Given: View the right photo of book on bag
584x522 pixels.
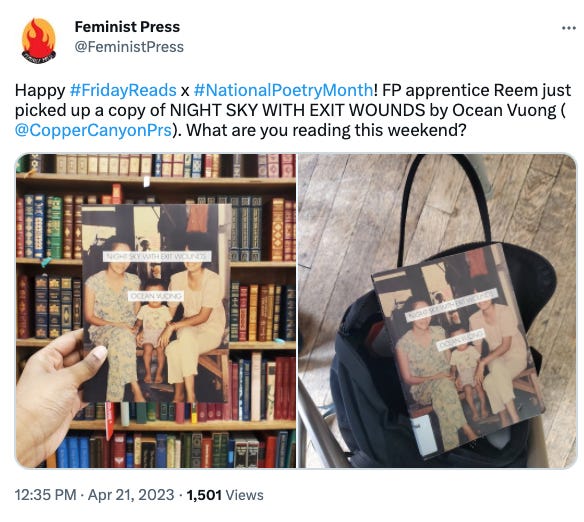Looking at the screenshot, I should 437,311.
